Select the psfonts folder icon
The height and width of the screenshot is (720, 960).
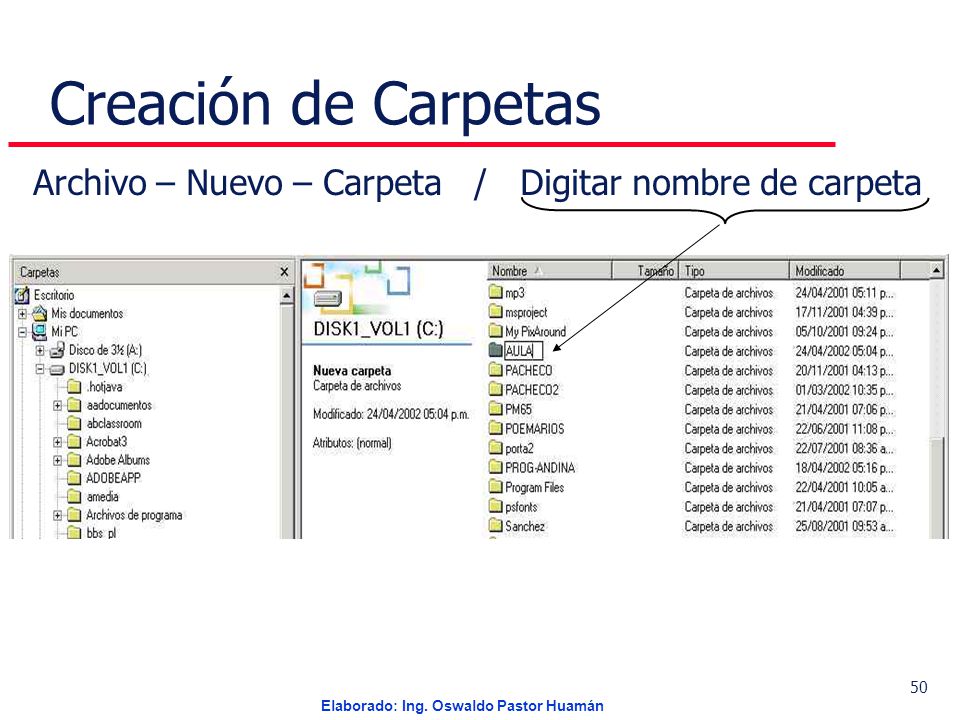point(495,507)
